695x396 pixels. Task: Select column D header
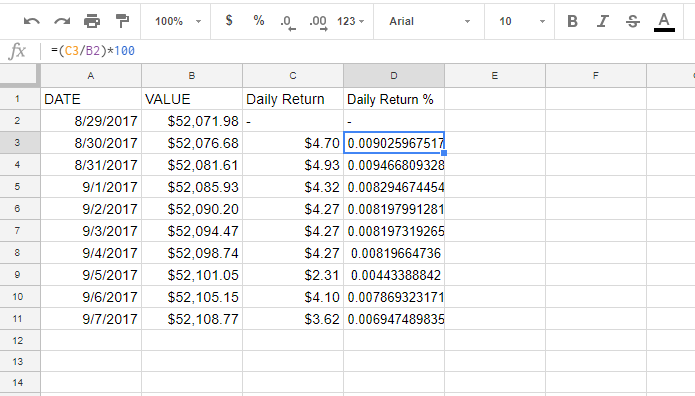pyautogui.click(x=394, y=76)
